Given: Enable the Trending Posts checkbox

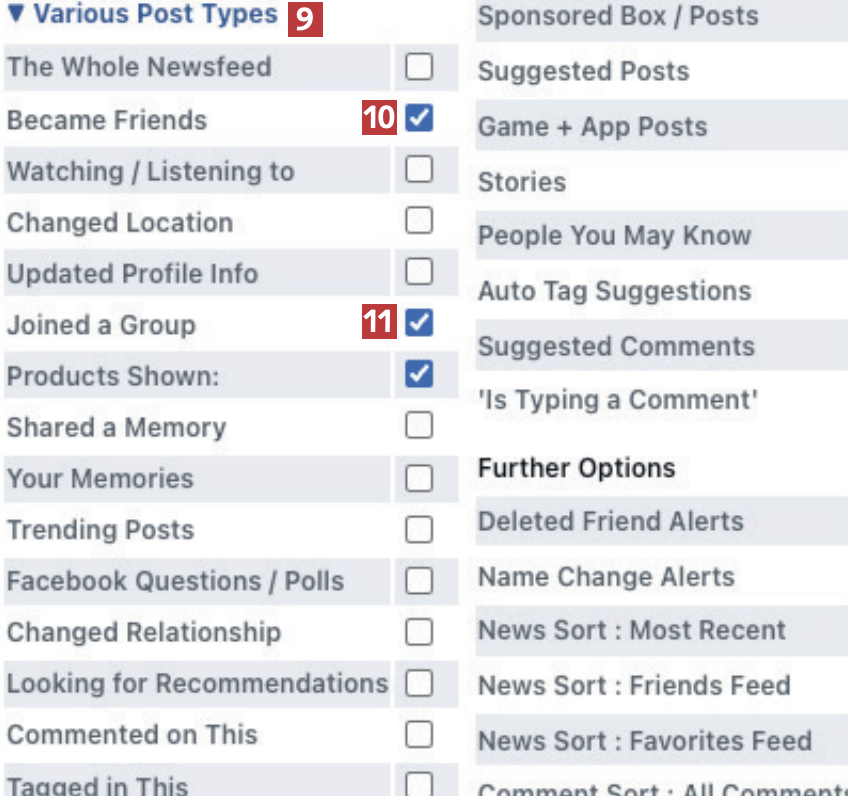Looking at the screenshot, I should click(419, 529).
